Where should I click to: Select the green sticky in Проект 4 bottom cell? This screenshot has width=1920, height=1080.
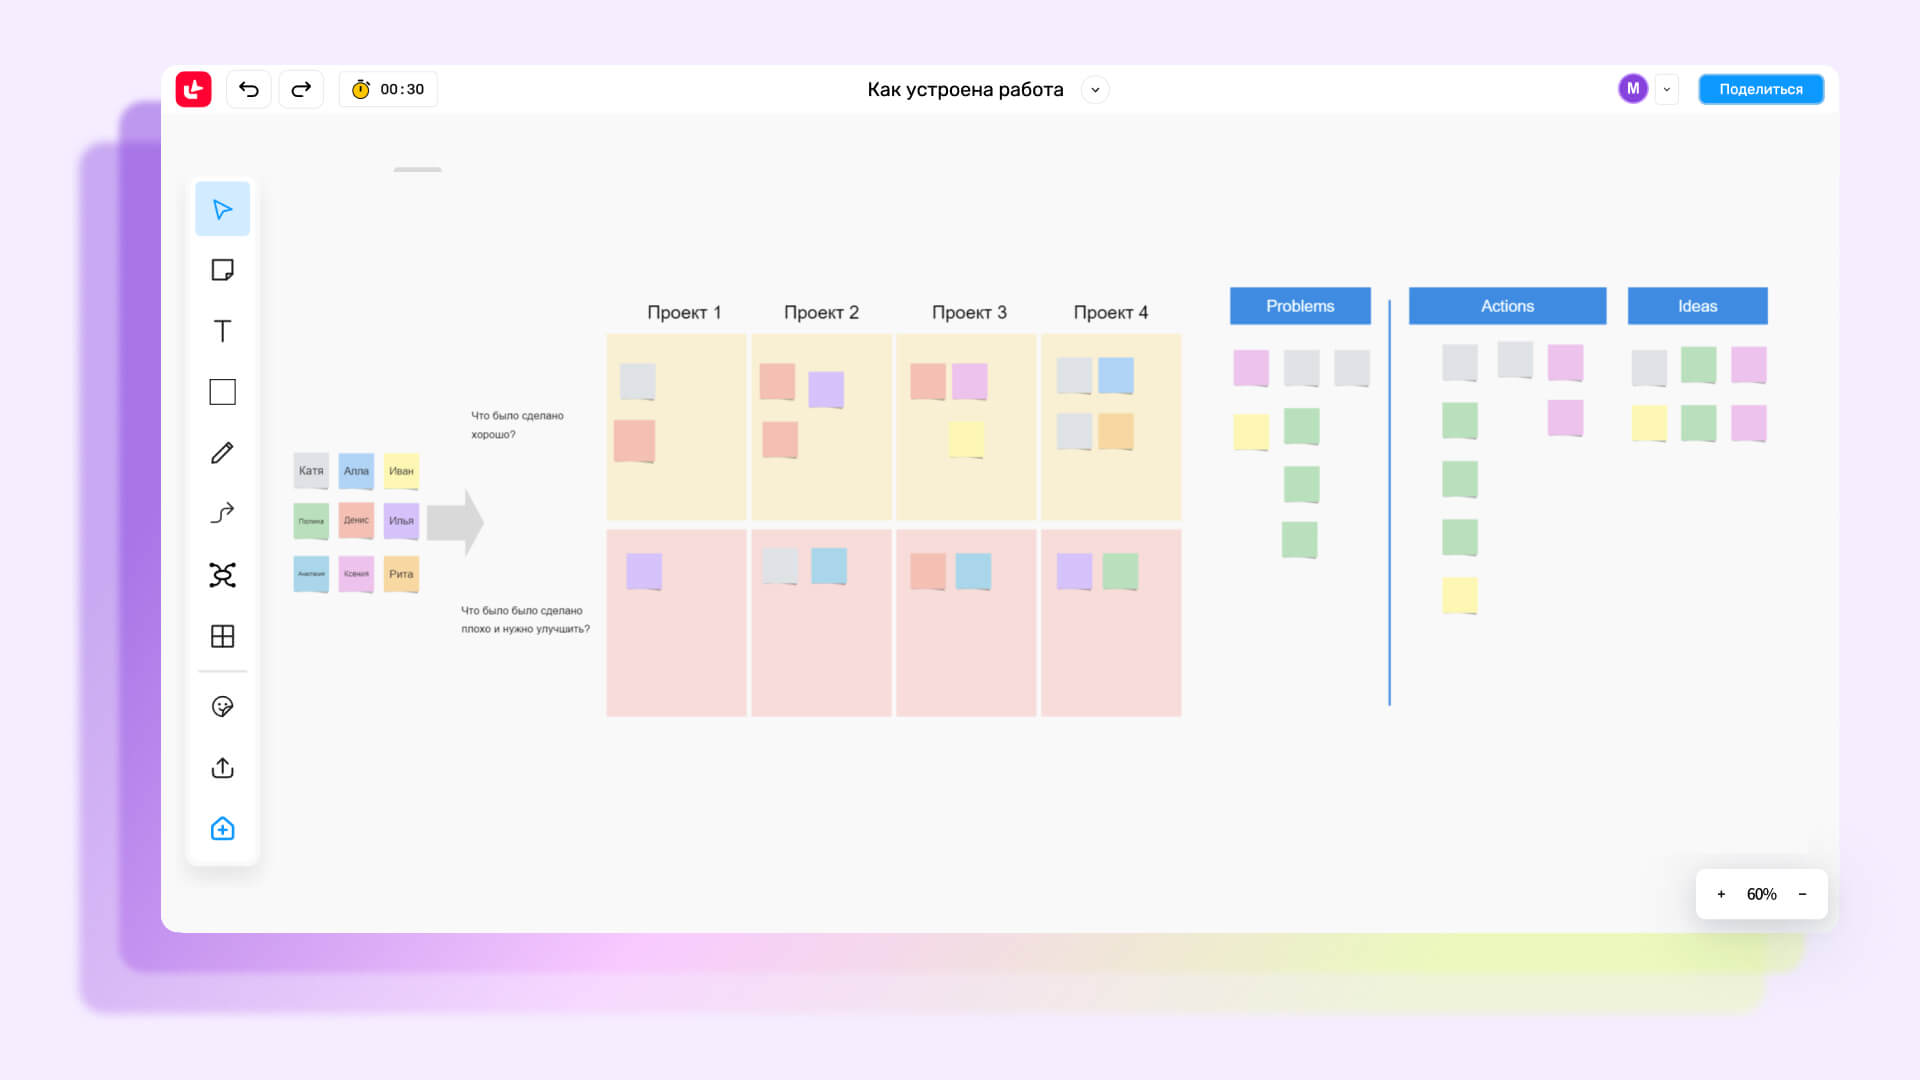click(x=1120, y=571)
